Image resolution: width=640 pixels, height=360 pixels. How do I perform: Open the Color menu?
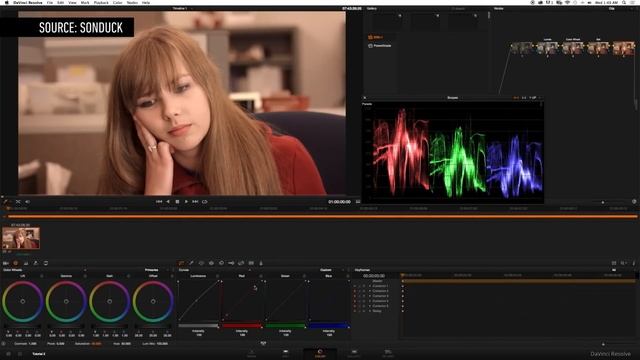click(x=118, y=2)
